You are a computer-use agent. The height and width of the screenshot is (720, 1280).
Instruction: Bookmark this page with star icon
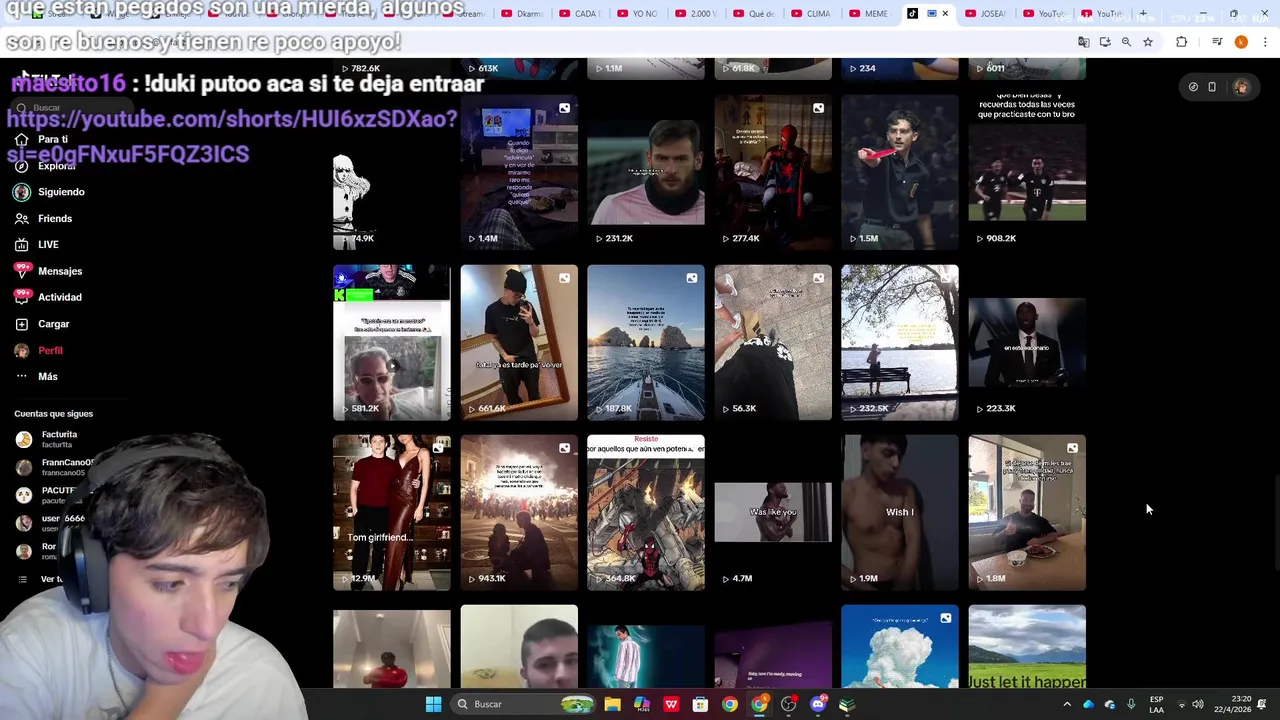click(x=1148, y=42)
